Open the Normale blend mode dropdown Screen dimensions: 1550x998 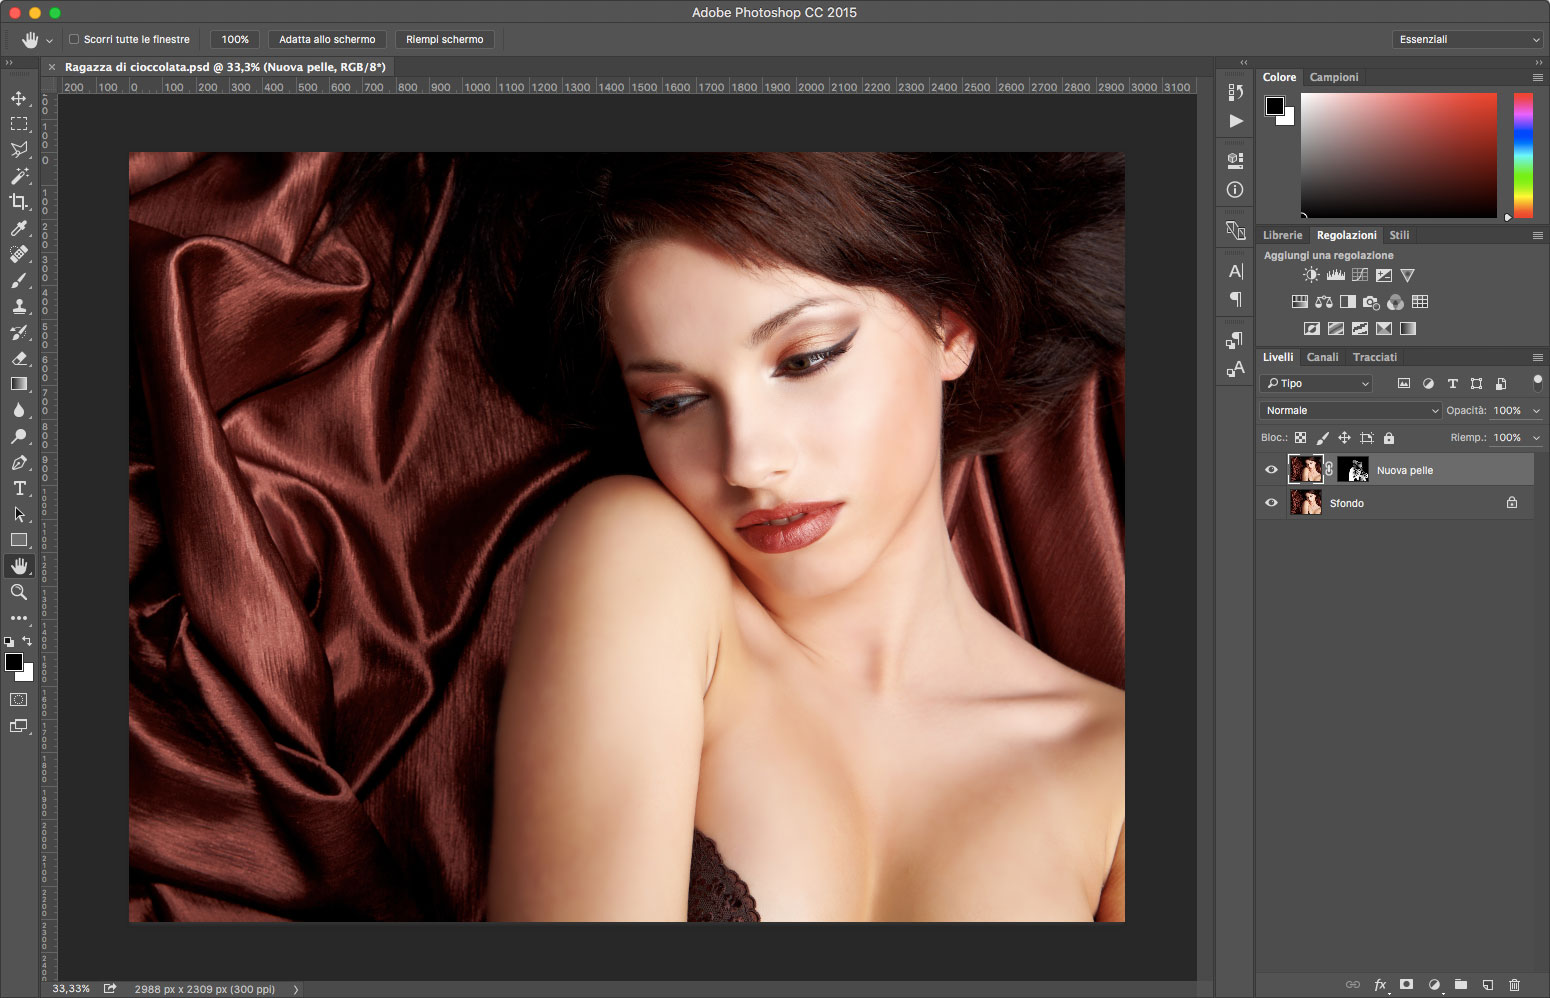tap(1350, 410)
